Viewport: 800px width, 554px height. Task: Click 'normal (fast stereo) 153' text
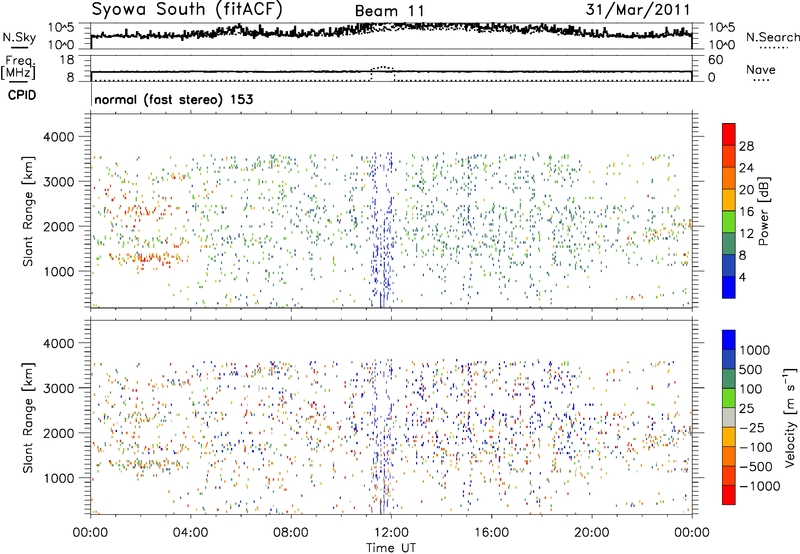coord(173,99)
